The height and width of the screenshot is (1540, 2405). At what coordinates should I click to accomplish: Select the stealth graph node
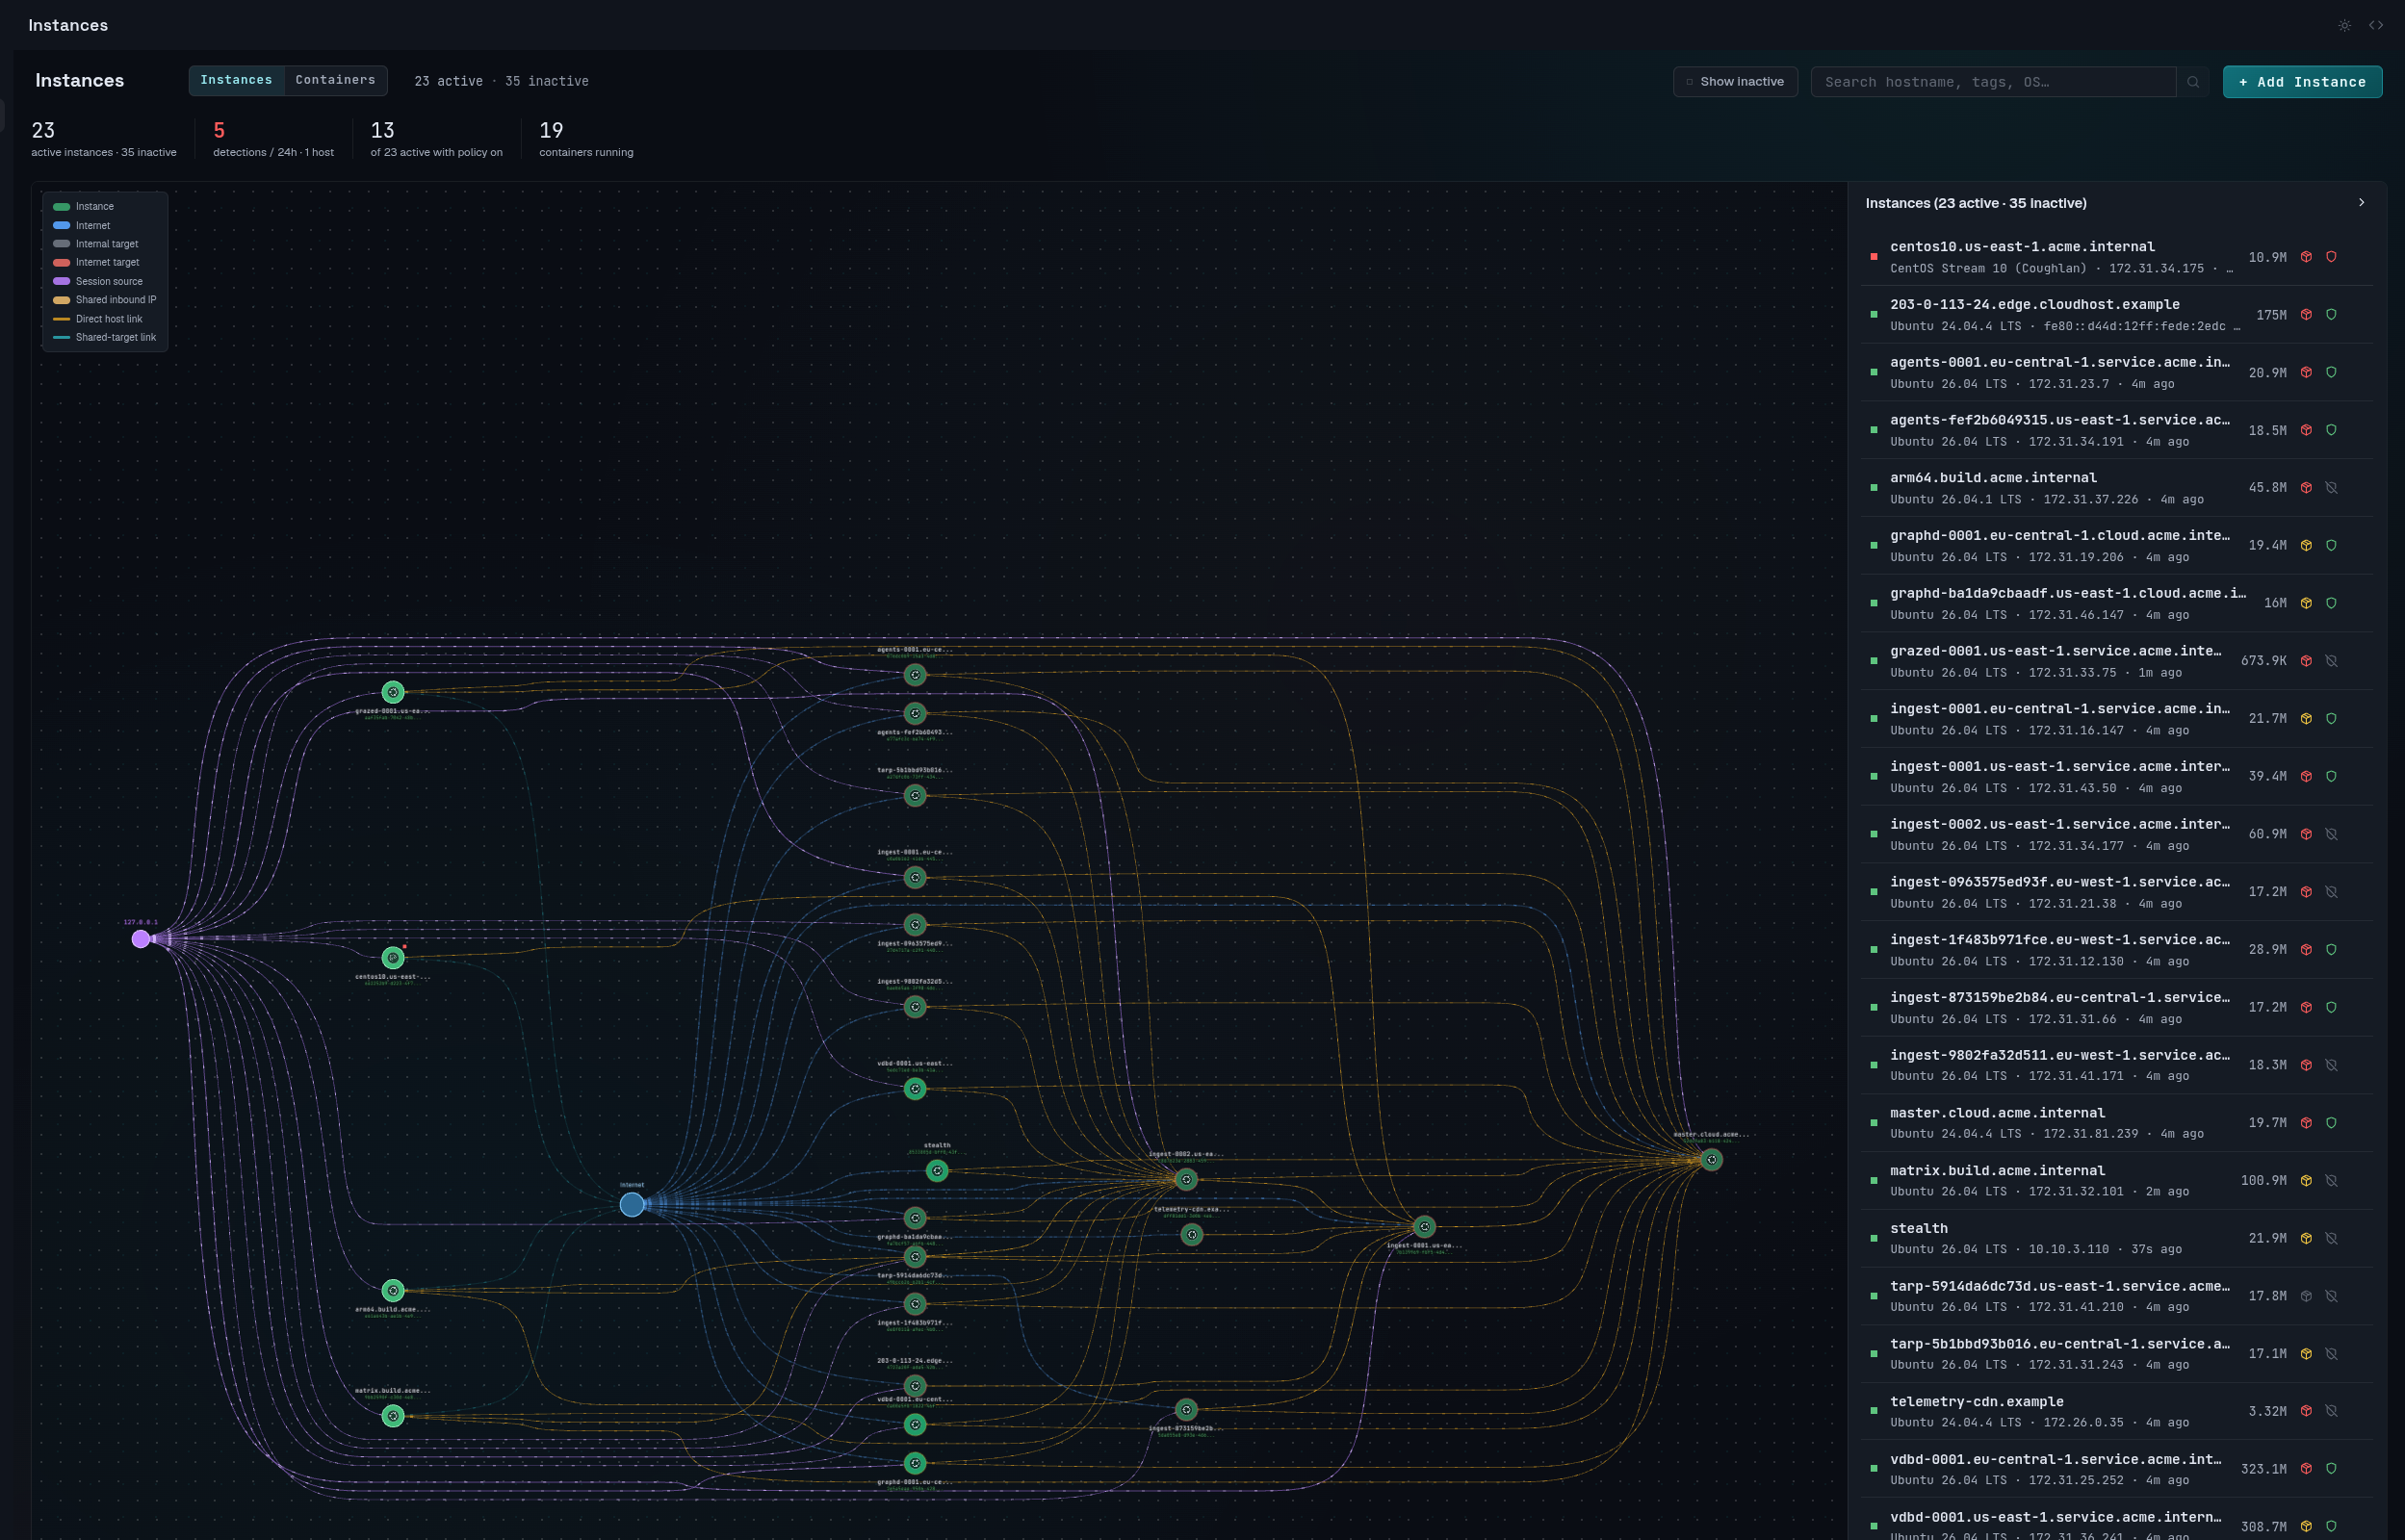coord(937,1171)
